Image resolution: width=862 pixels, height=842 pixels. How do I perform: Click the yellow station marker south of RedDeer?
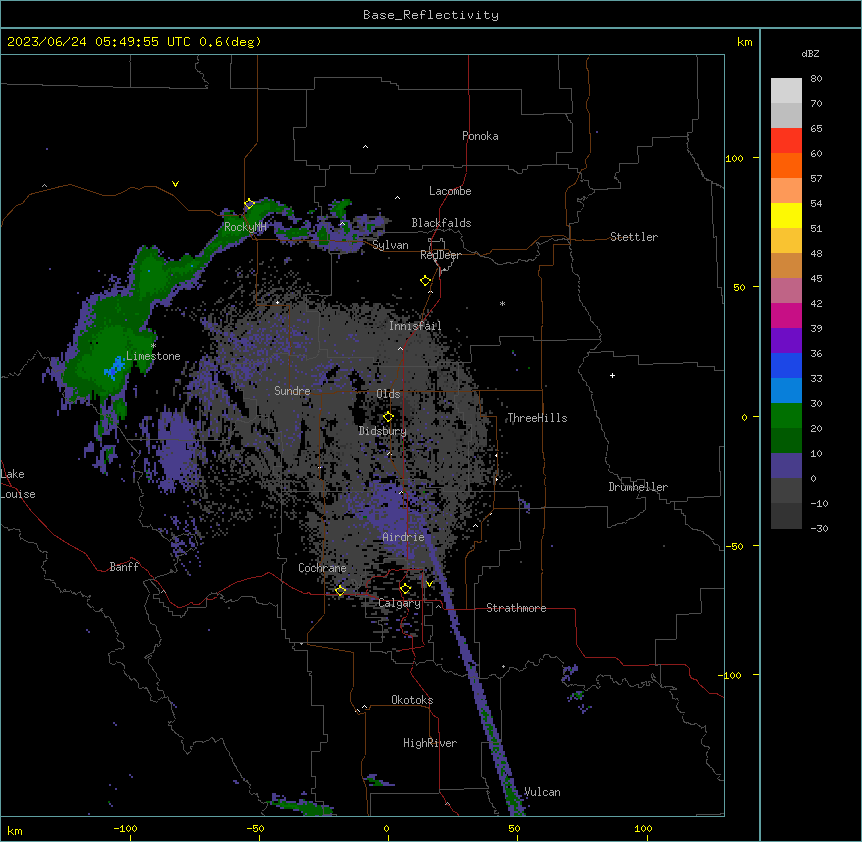click(426, 281)
